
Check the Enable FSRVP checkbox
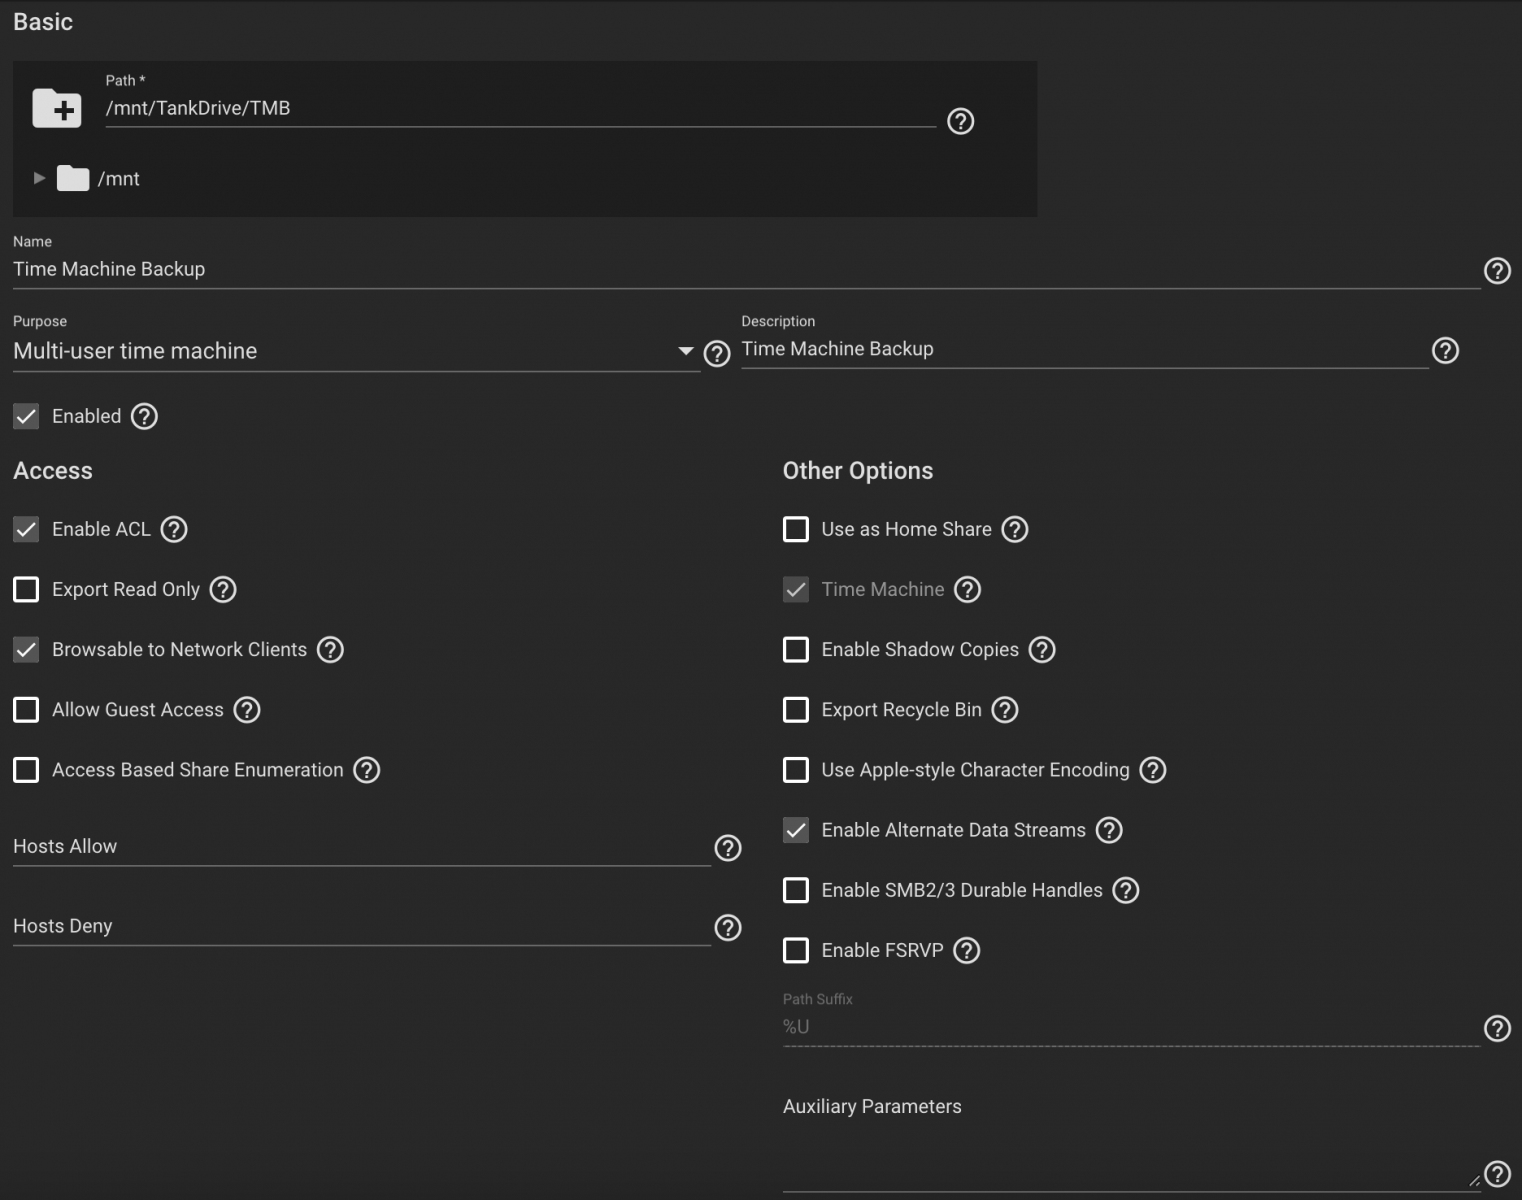pyautogui.click(x=796, y=950)
